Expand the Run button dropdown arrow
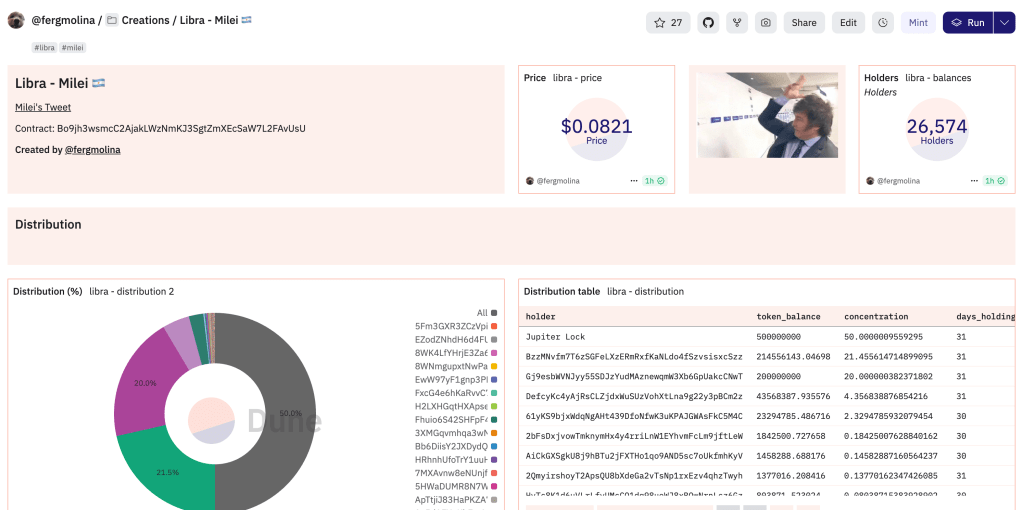1023x510 pixels. click(x=1004, y=23)
